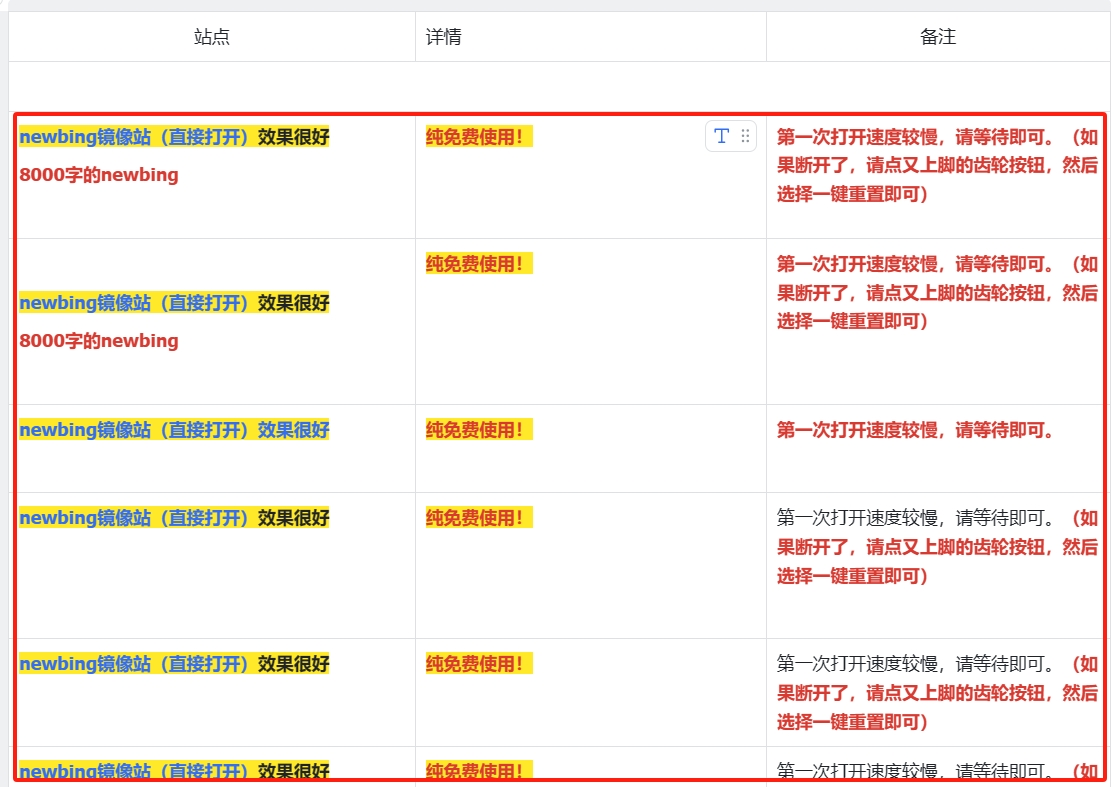Select the 详情 column header
Image resolution: width=1115 pixels, height=787 pixels.
coord(444,37)
